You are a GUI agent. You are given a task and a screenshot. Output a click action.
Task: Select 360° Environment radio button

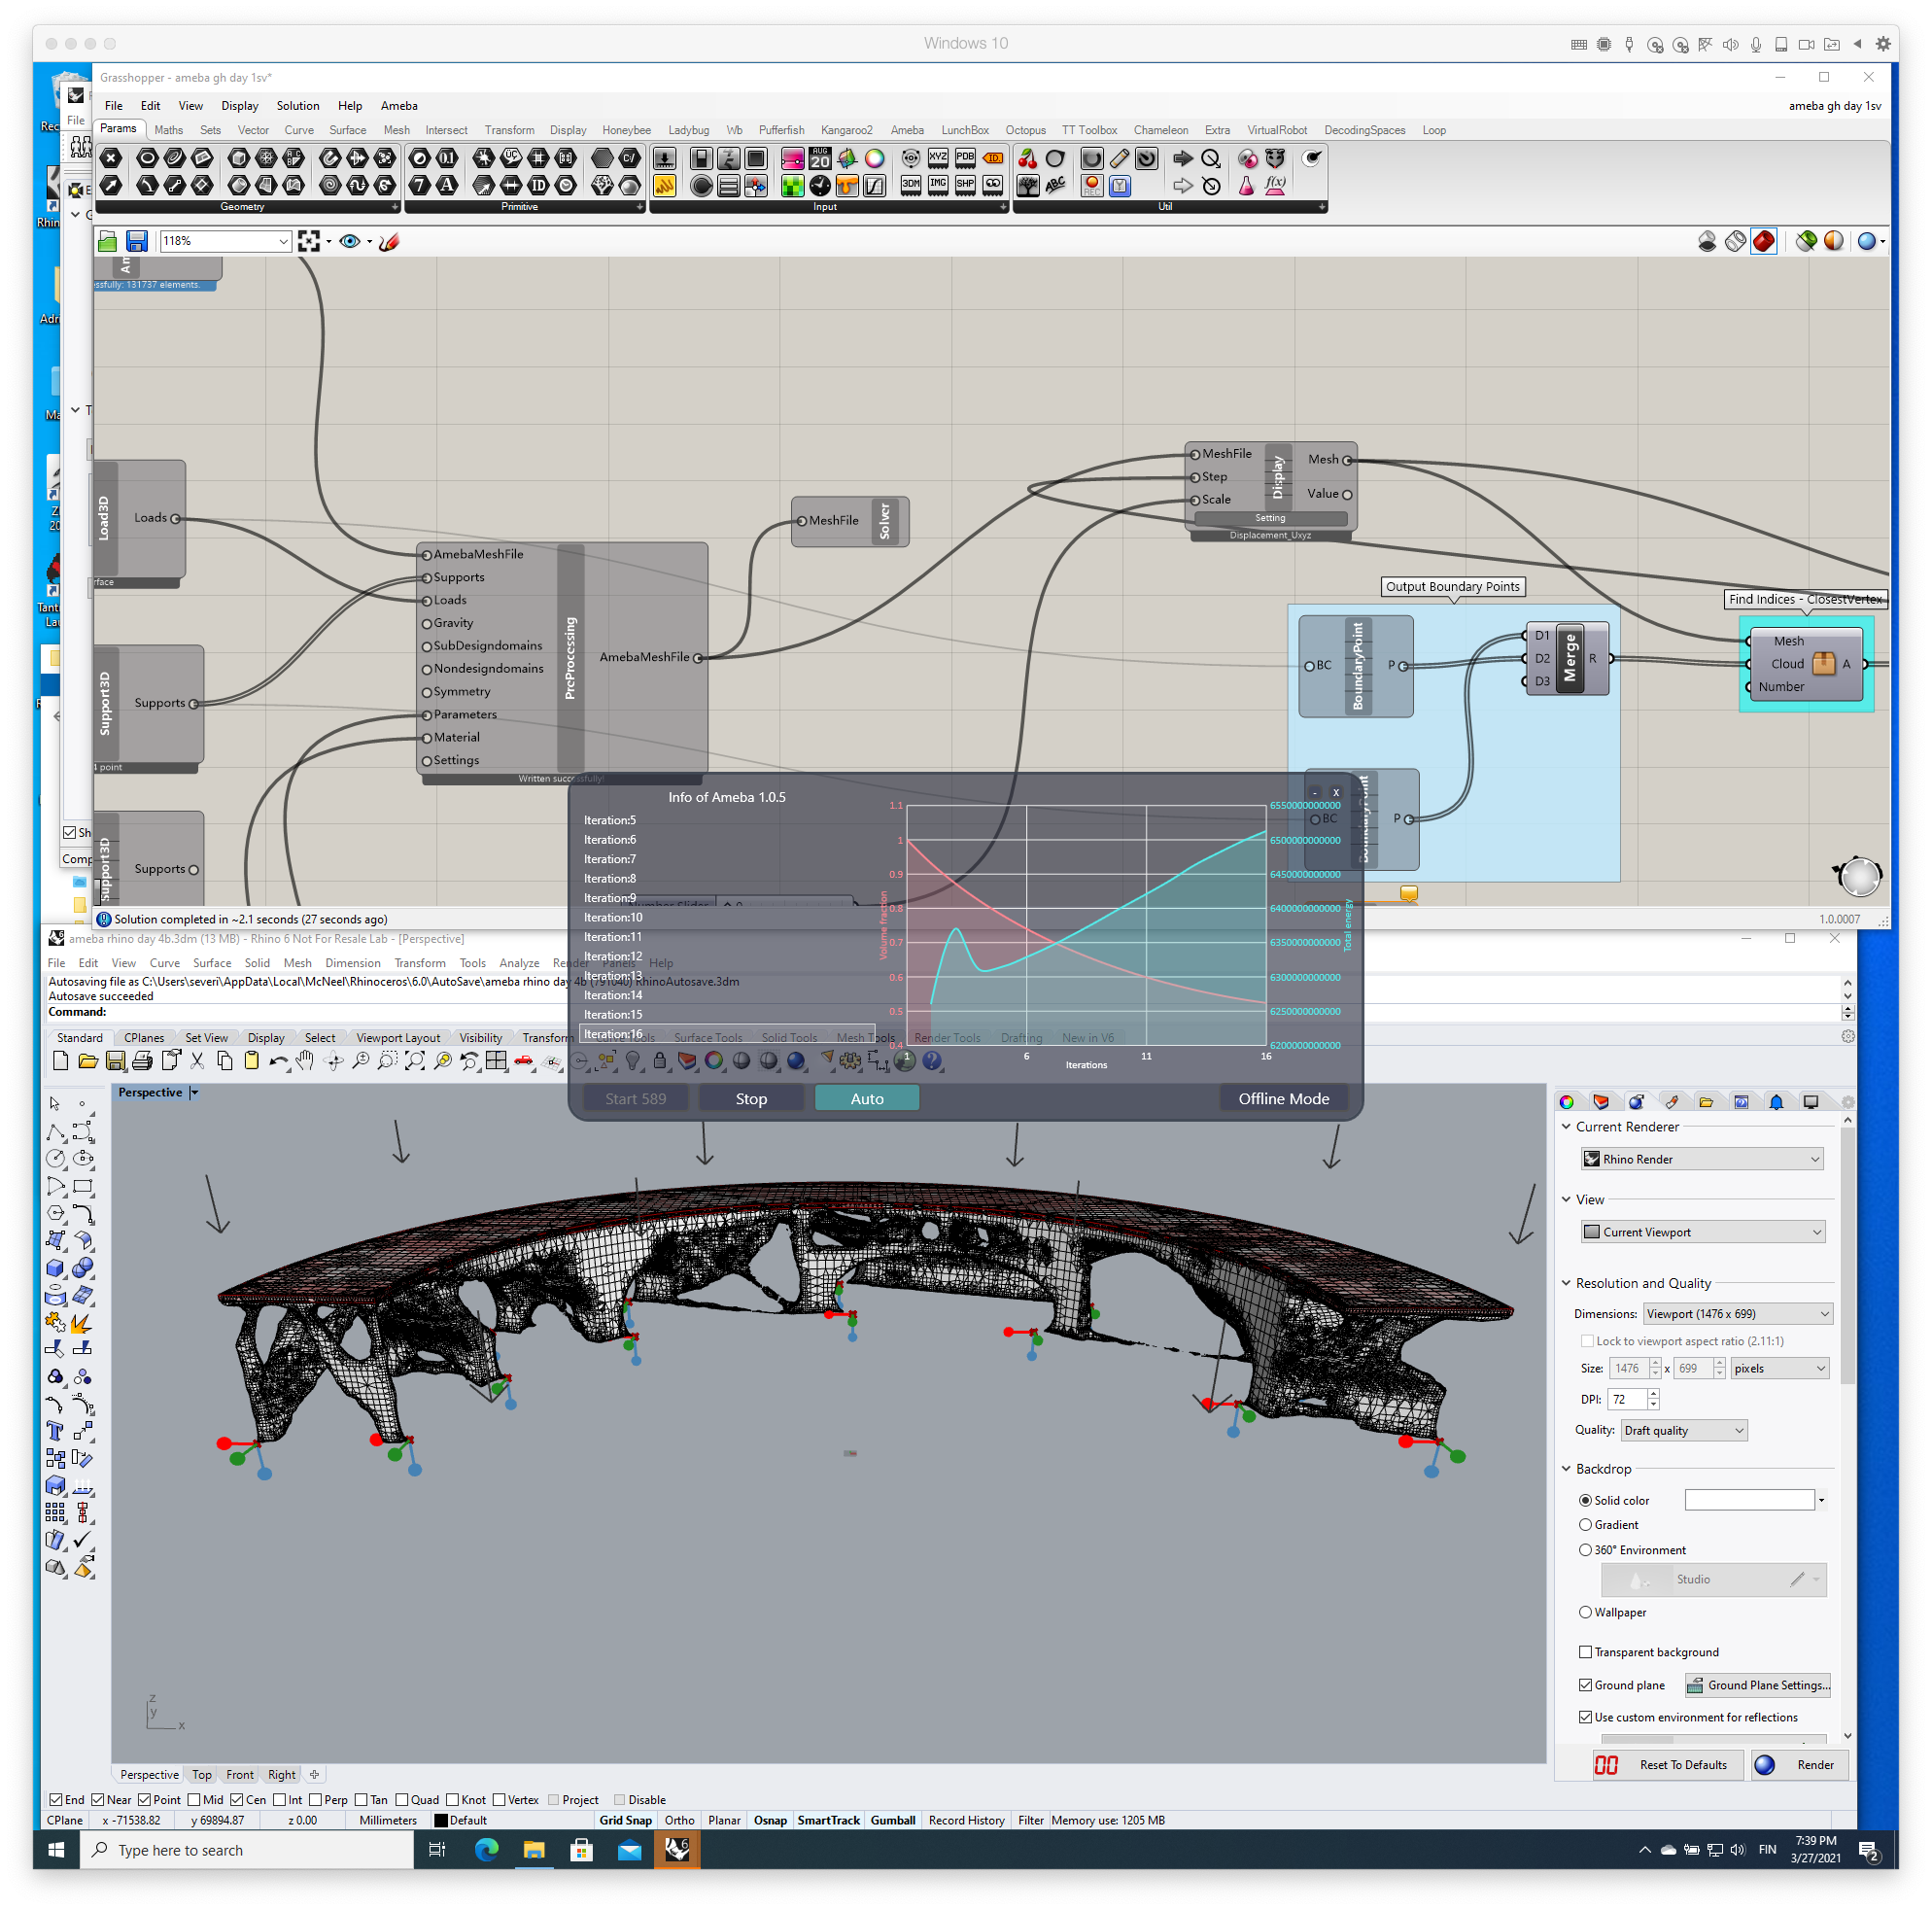tap(1585, 1549)
